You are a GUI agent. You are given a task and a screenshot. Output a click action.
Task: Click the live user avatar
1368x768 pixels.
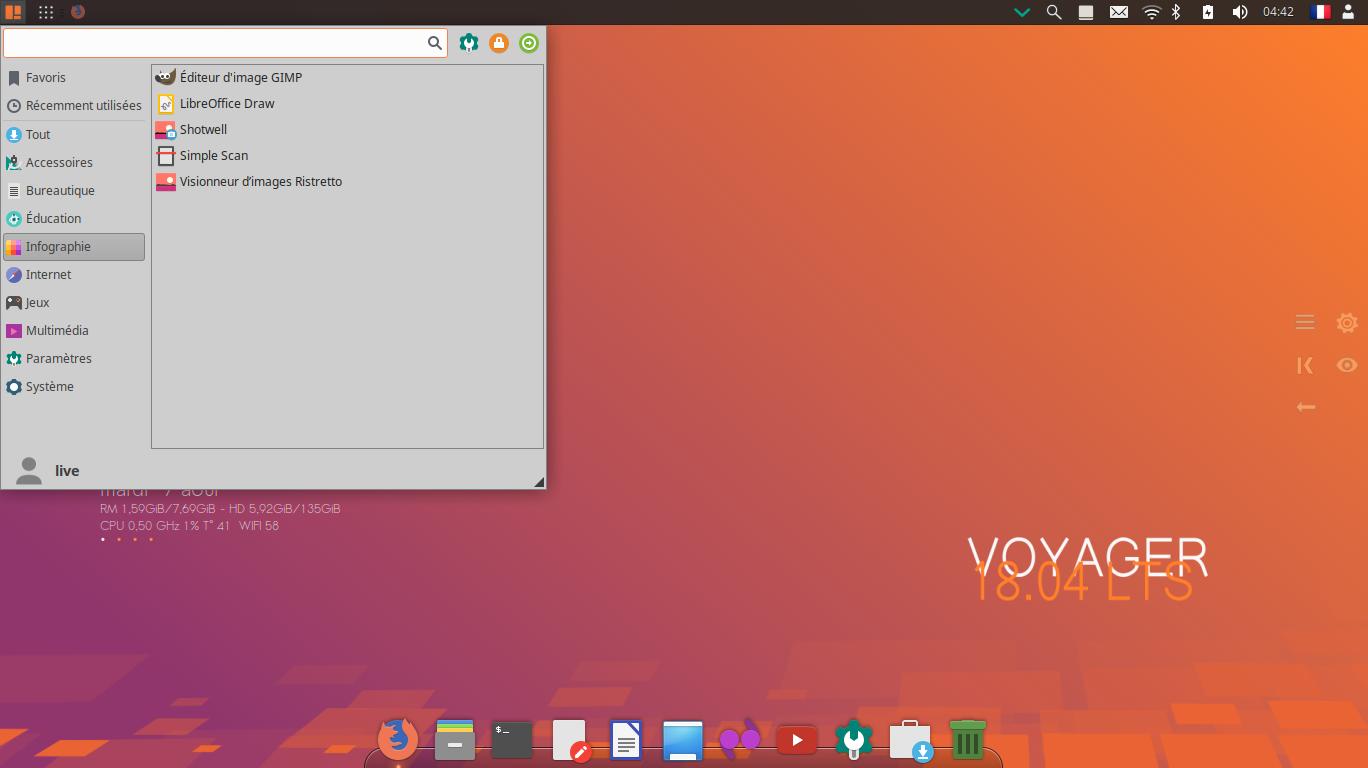tap(29, 471)
